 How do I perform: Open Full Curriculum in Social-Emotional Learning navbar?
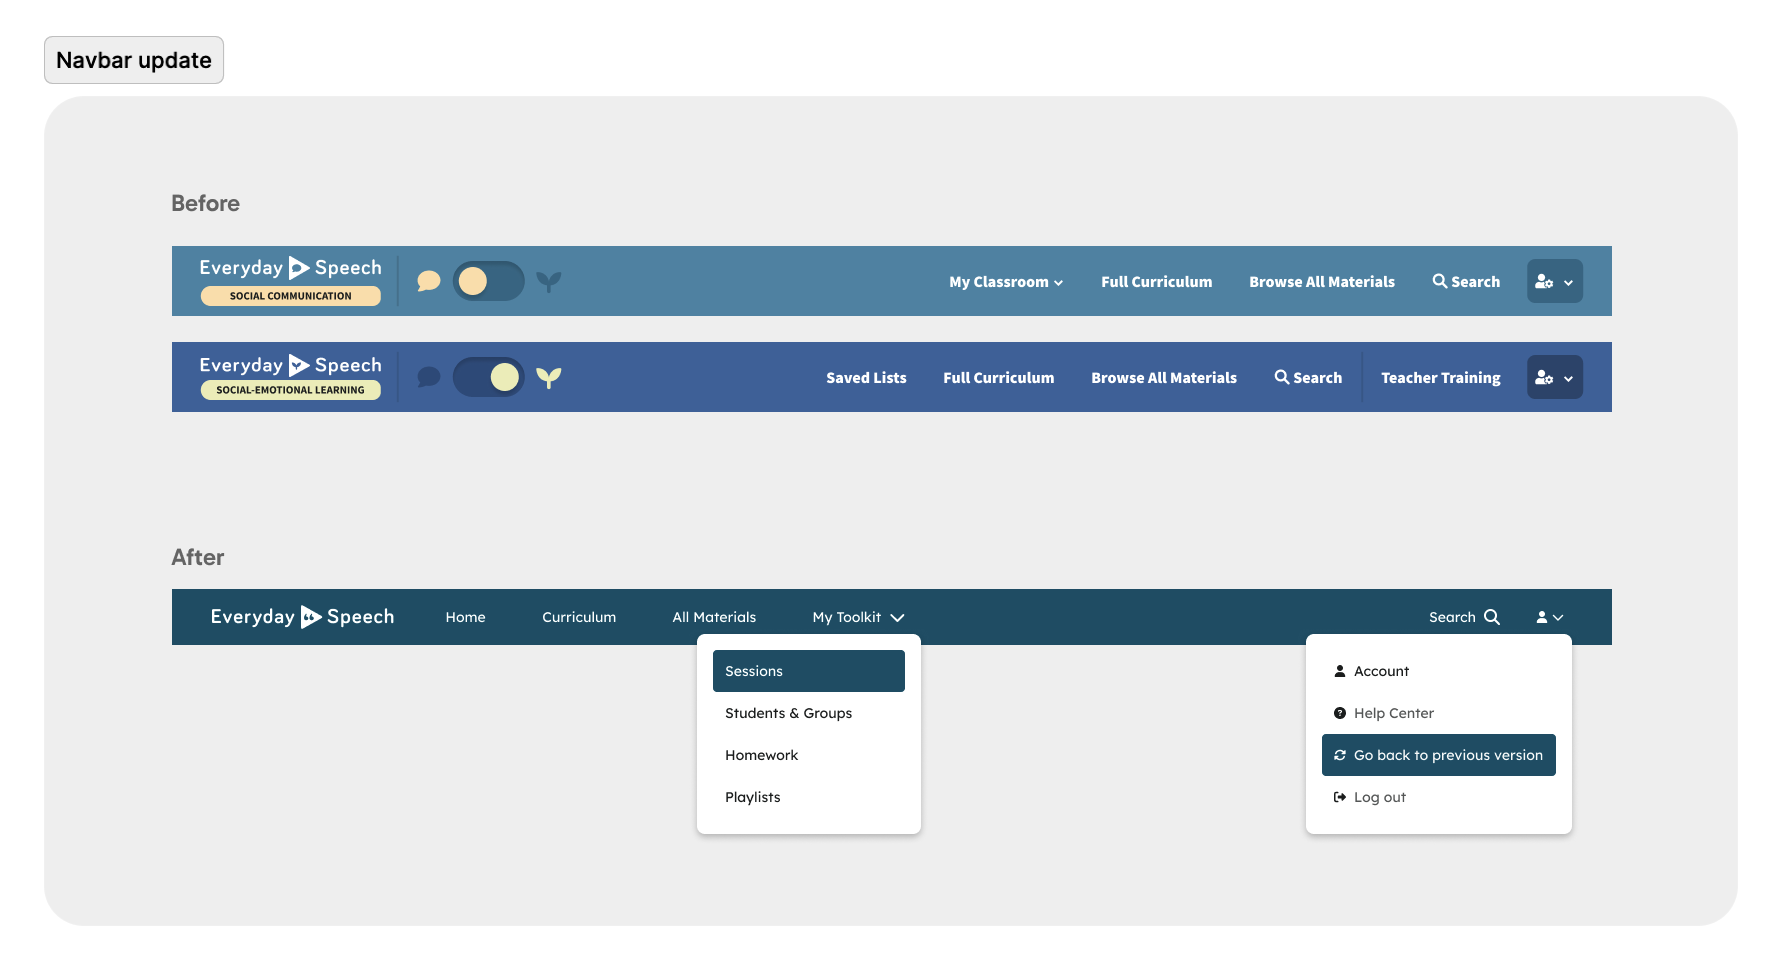pyautogui.click(x=999, y=378)
